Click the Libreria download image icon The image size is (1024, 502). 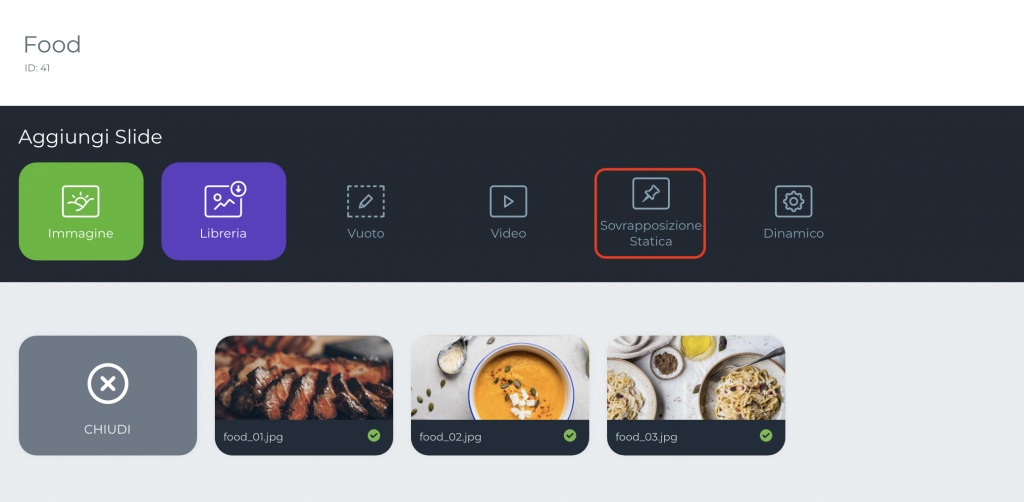click(225, 200)
